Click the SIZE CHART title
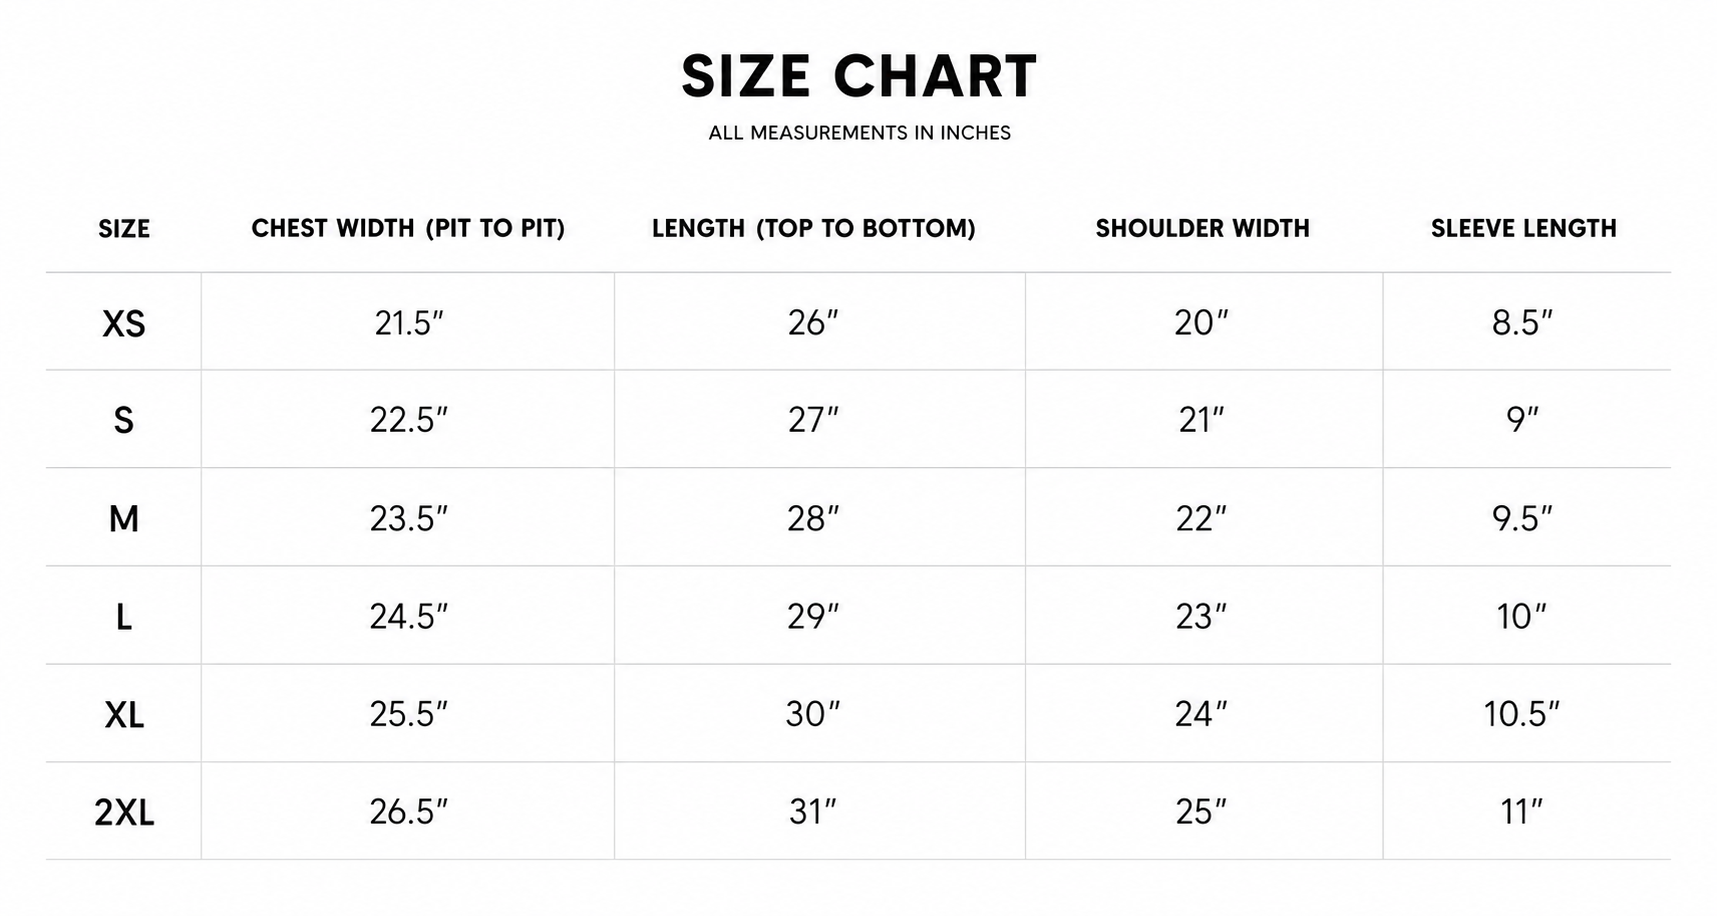The height and width of the screenshot is (916, 1717). coord(859,76)
